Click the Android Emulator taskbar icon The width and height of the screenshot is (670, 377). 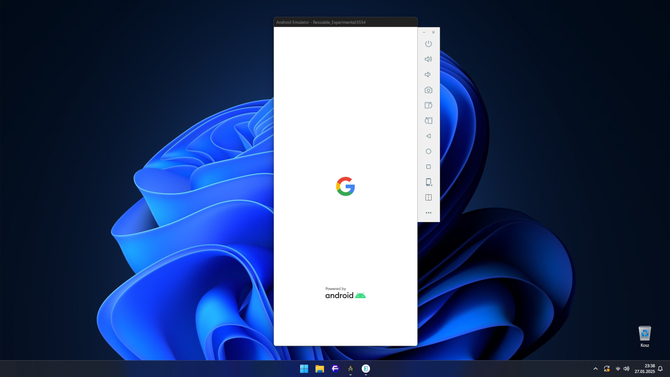click(x=366, y=368)
